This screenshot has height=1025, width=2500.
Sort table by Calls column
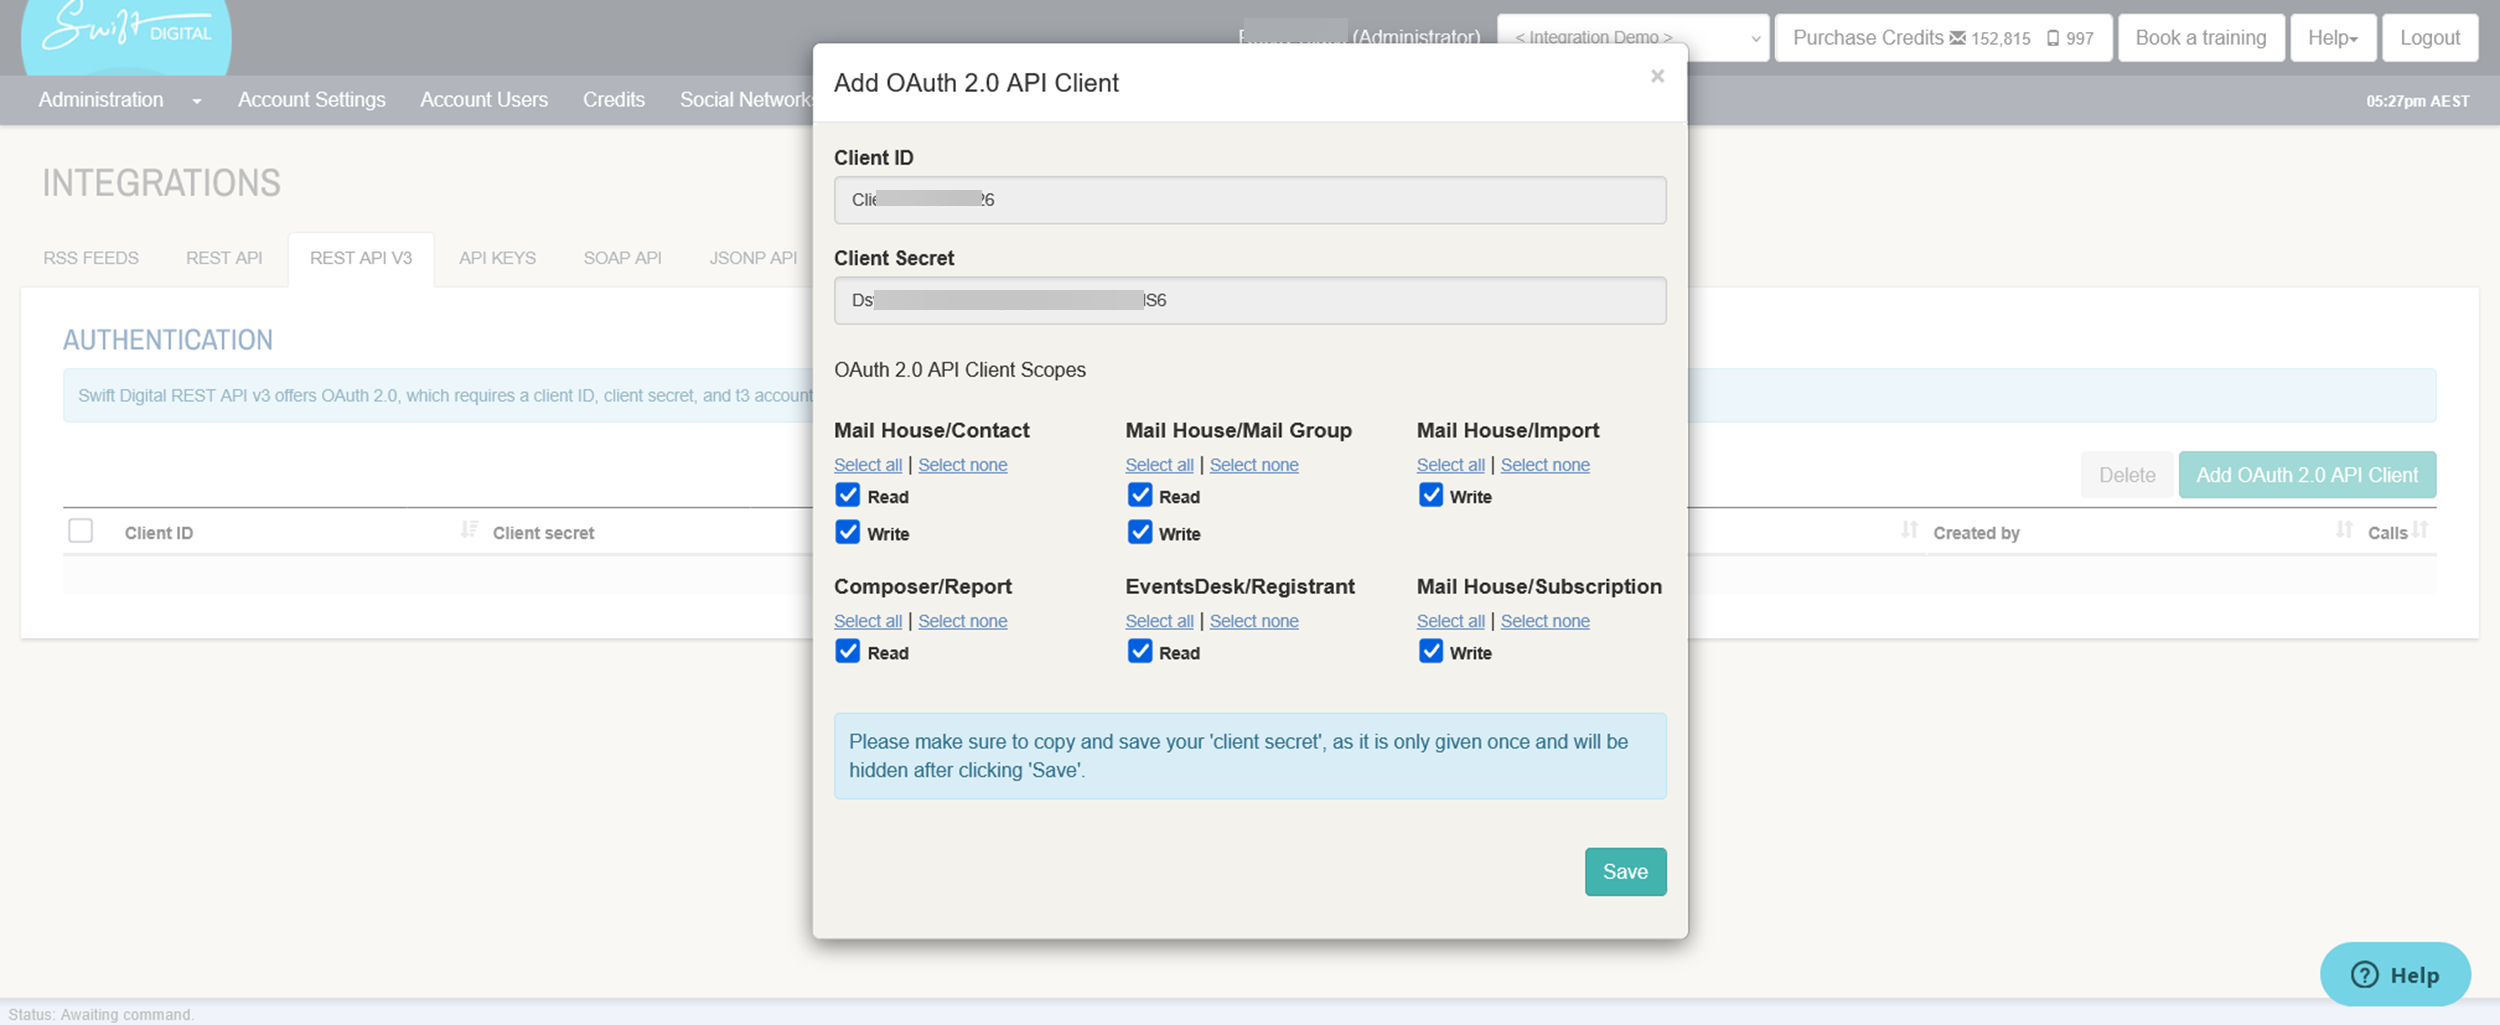tap(2420, 530)
